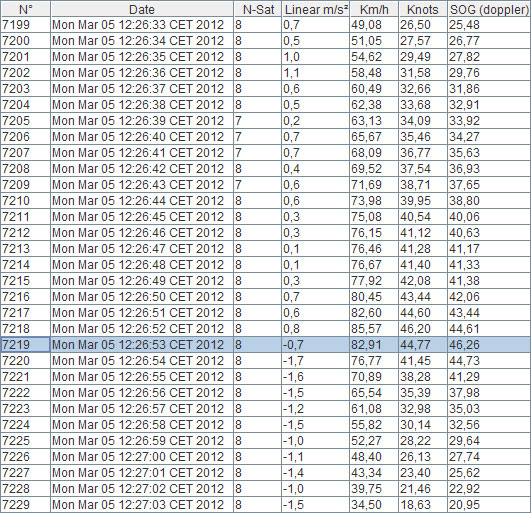Click the 34,50 Km/h cell
This screenshot has width=531, height=513.
click(374, 505)
